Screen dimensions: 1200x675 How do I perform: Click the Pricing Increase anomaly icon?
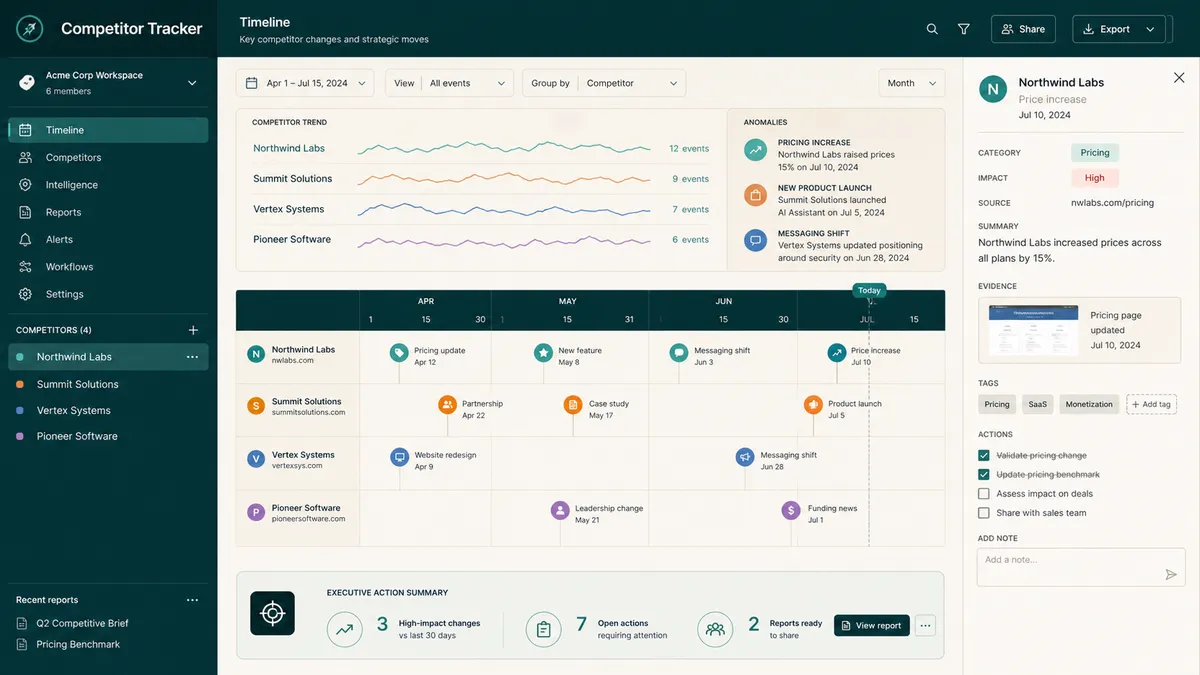[755, 149]
